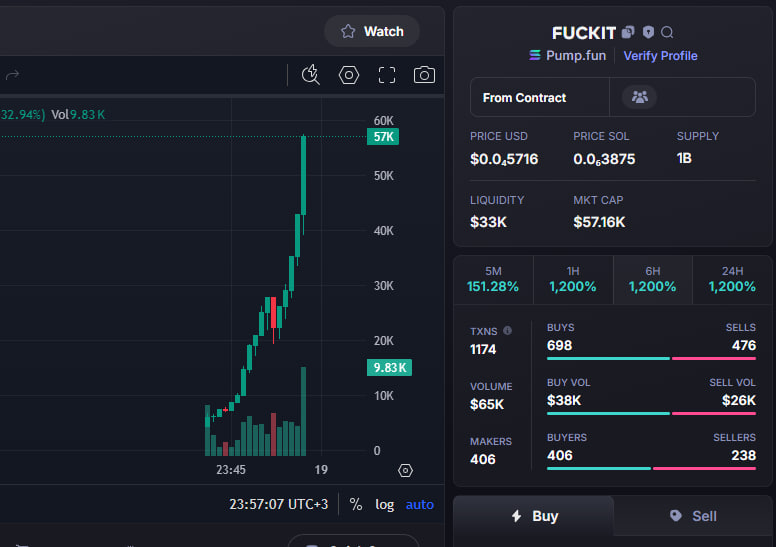Open Pump.fun link
Image resolution: width=776 pixels, height=547 pixels.
pyautogui.click(x=576, y=55)
